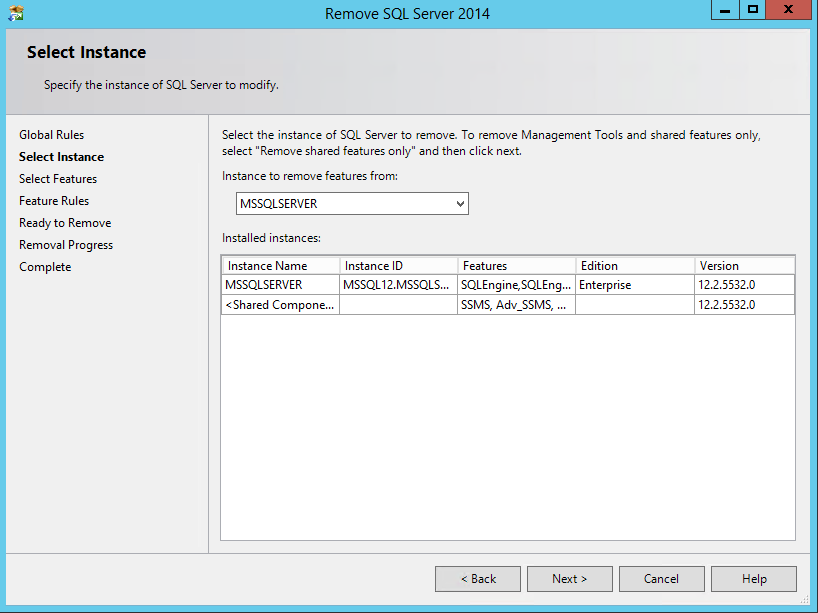Click the Next button

pyautogui.click(x=569, y=579)
